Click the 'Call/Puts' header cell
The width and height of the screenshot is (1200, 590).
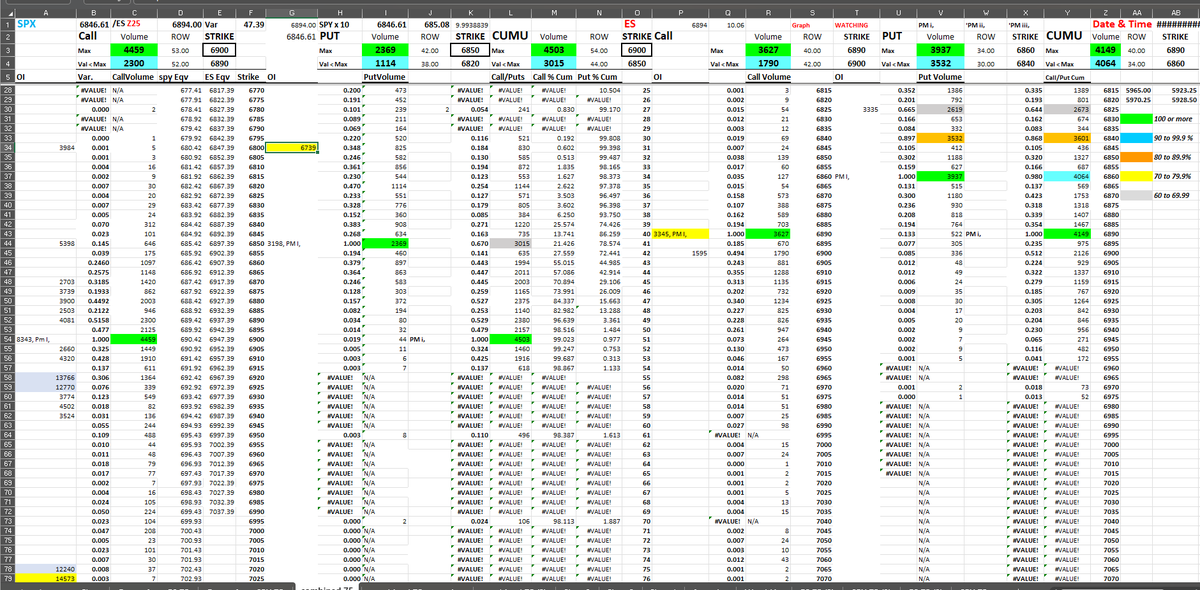510,76
